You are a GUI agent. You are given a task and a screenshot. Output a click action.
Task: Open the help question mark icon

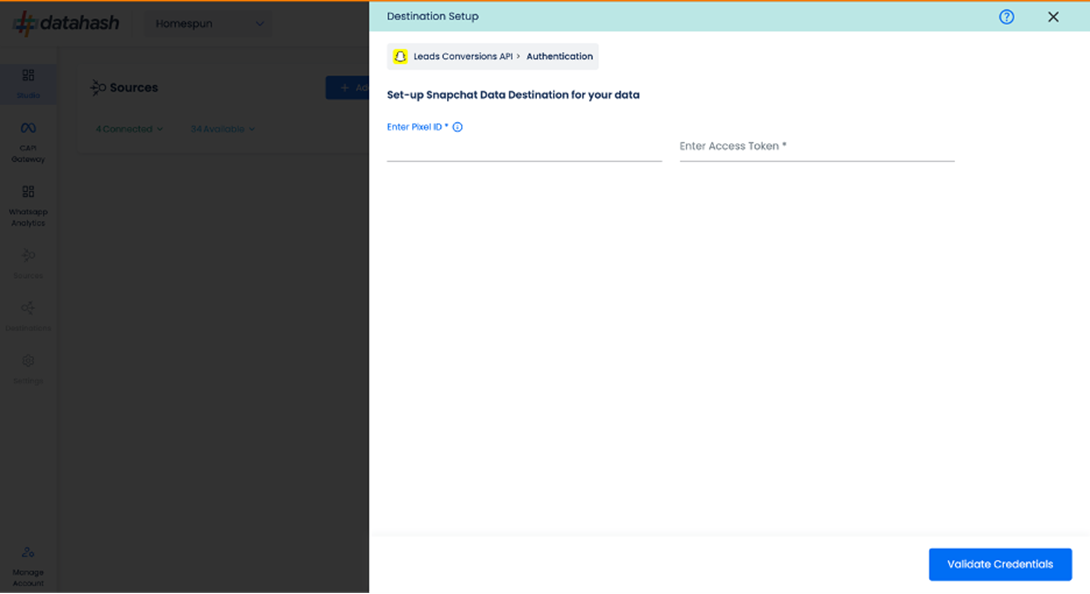coord(1006,17)
